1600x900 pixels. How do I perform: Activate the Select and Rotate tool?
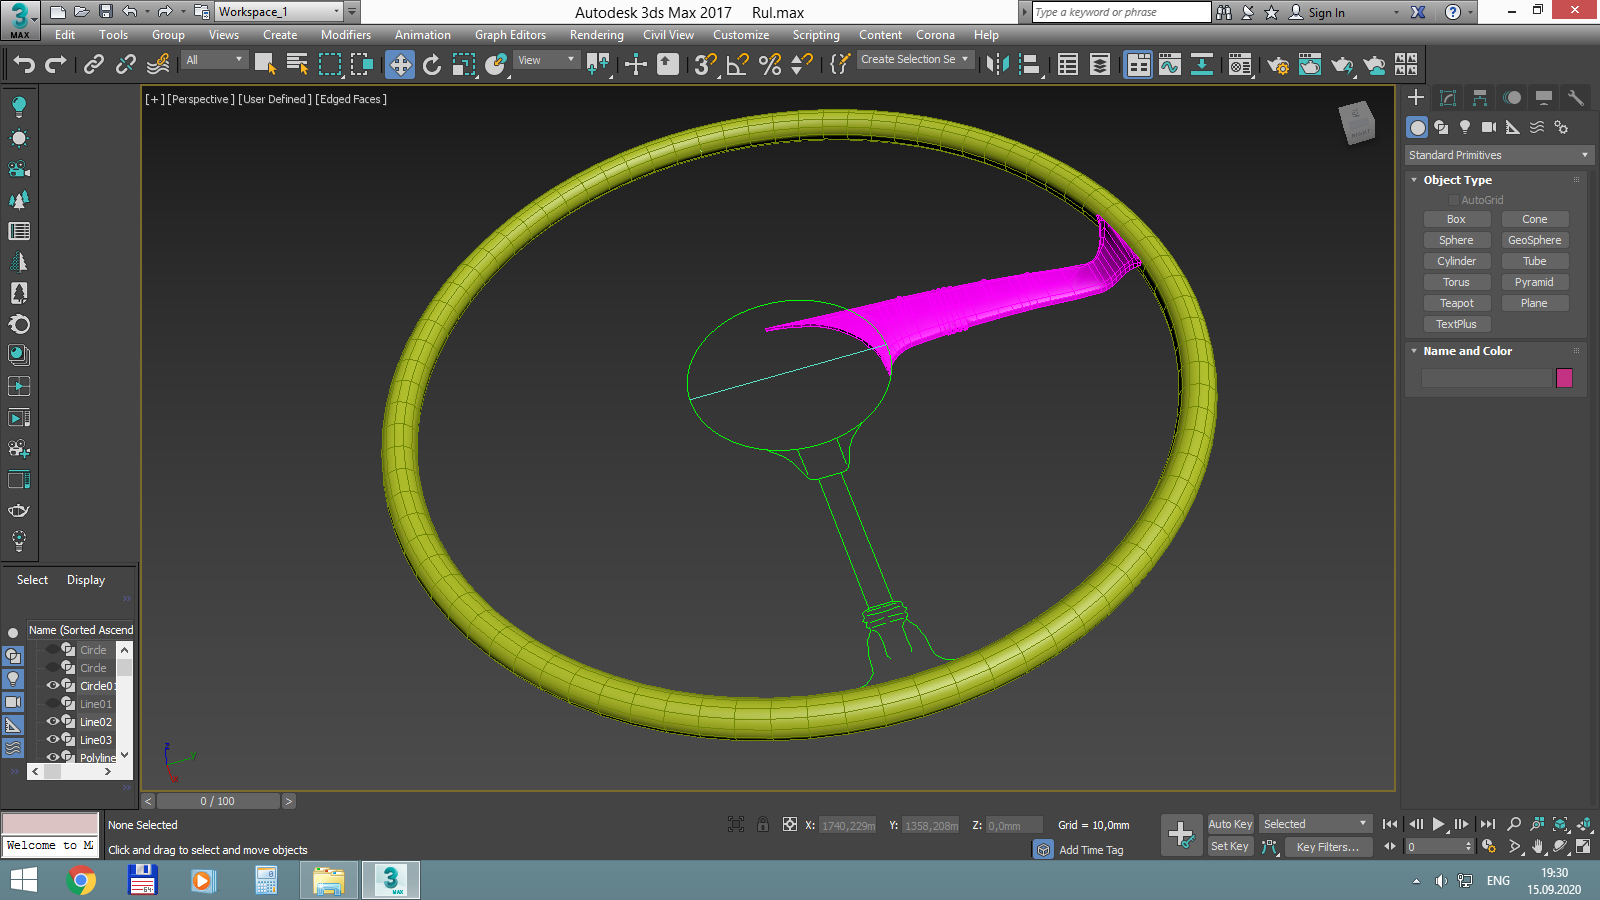tap(432, 65)
